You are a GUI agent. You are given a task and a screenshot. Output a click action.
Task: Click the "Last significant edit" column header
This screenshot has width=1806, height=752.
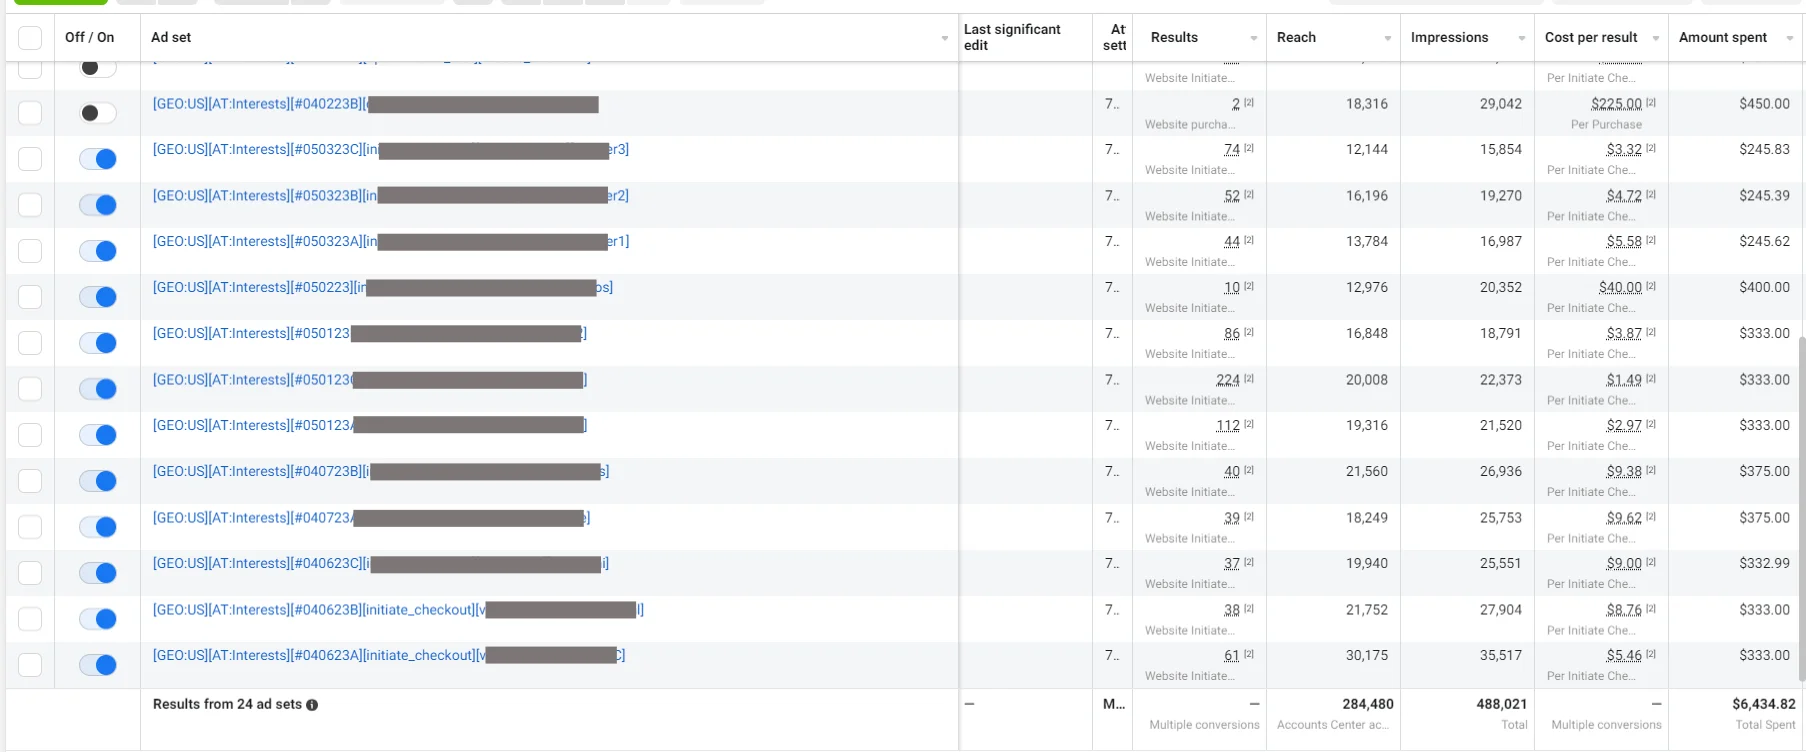(x=1012, y=37)
